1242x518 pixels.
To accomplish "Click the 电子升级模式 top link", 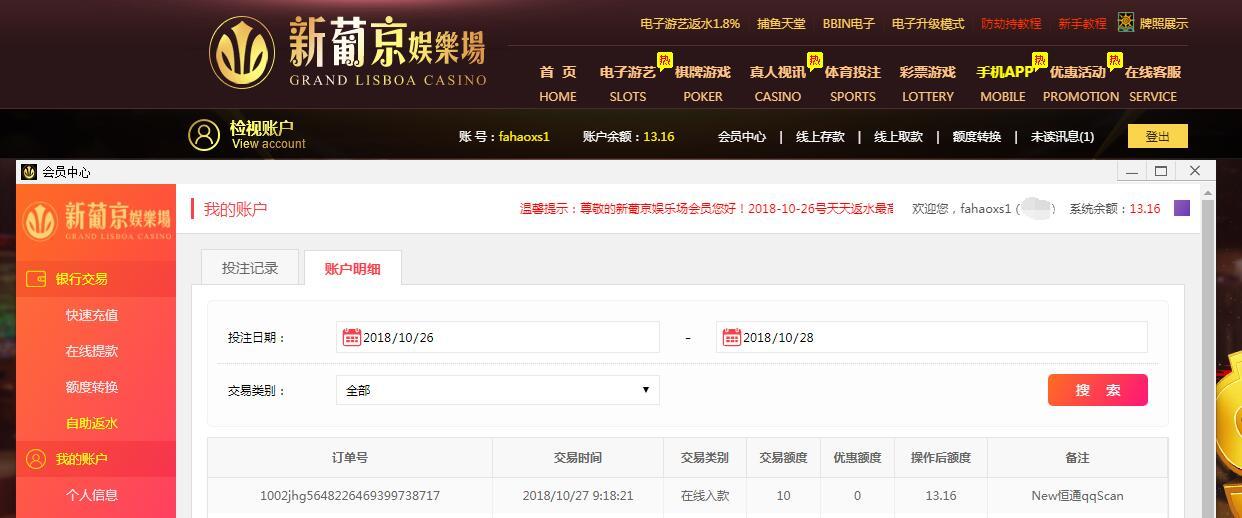I will click(x=928, y=23).
